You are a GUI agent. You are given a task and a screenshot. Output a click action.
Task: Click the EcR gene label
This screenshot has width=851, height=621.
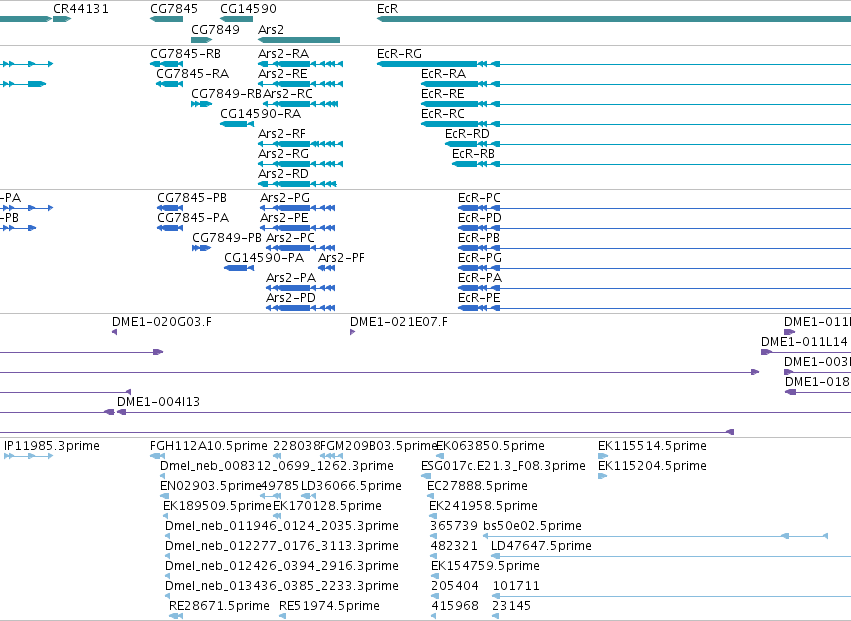(388, 9)
